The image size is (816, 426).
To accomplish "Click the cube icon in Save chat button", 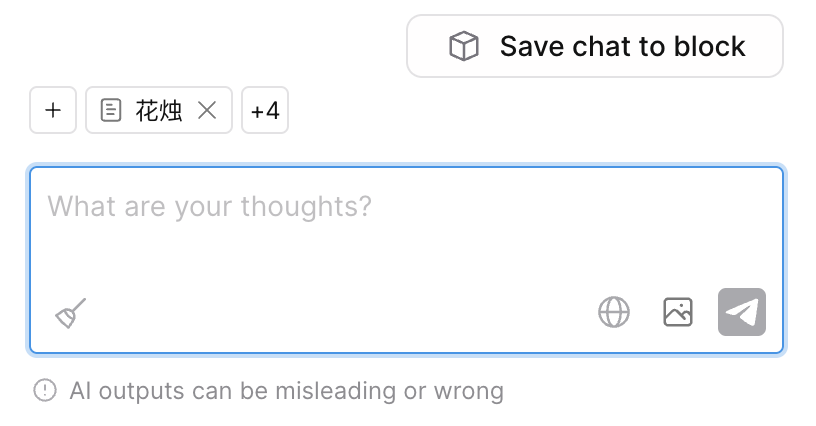I will point(463,46).
